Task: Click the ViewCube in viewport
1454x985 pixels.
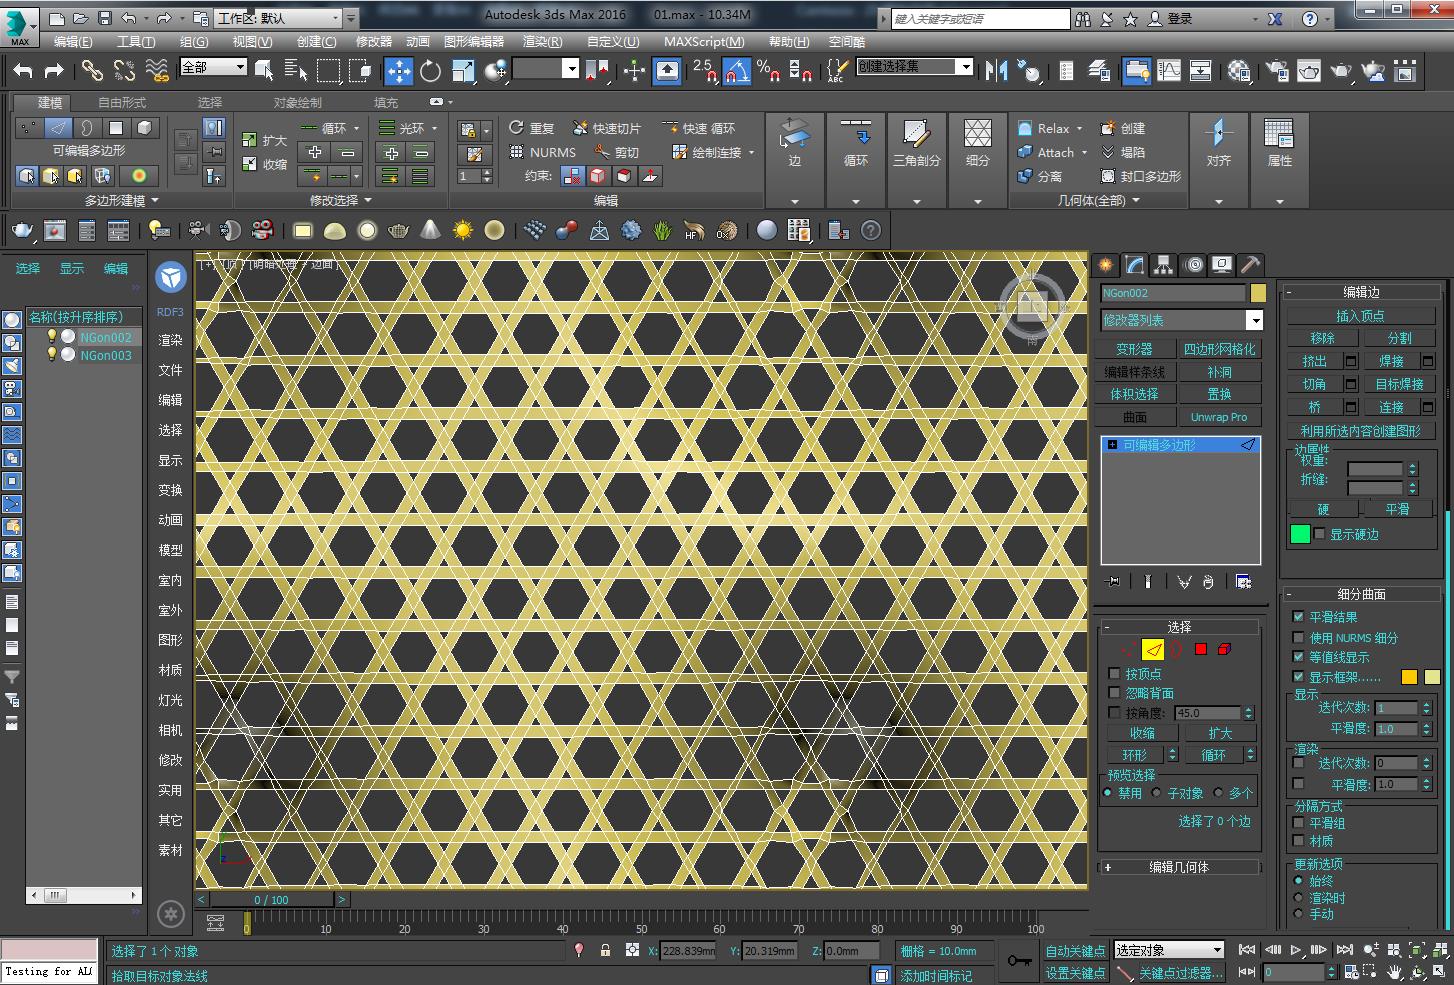Action: [x=1032, y=304]
